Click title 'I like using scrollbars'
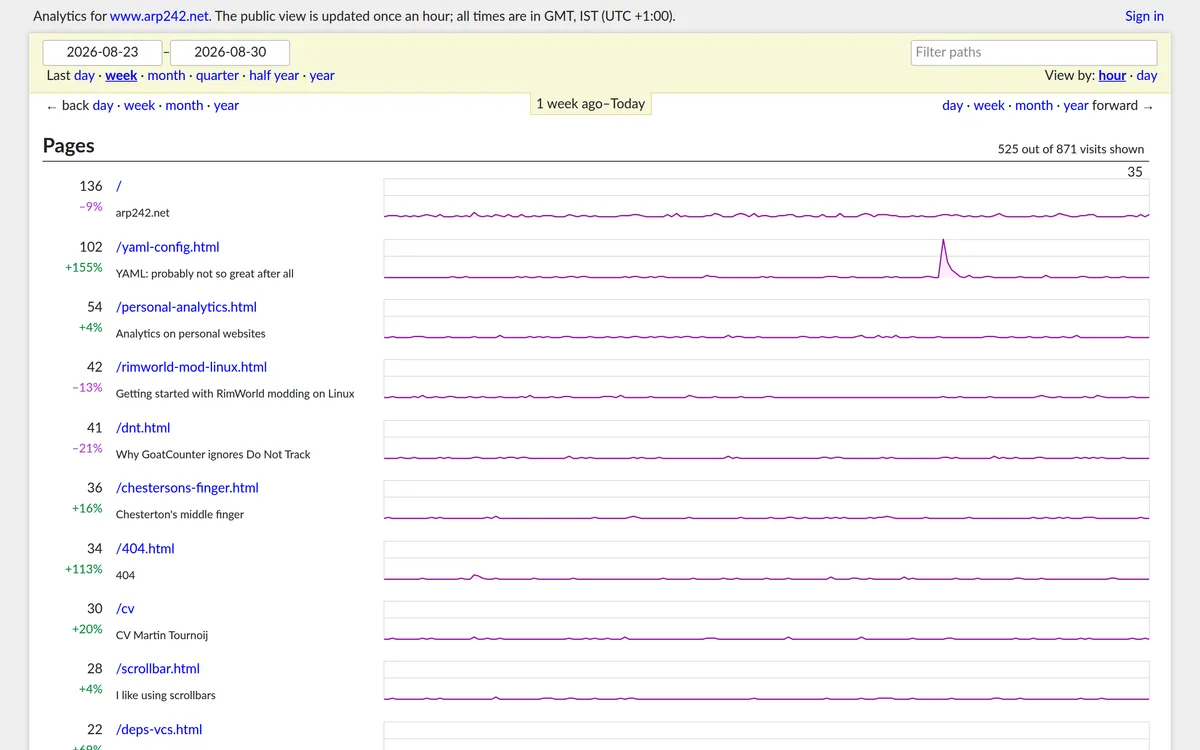This screenshot has width=1200, height=750. tap(166, 695)
